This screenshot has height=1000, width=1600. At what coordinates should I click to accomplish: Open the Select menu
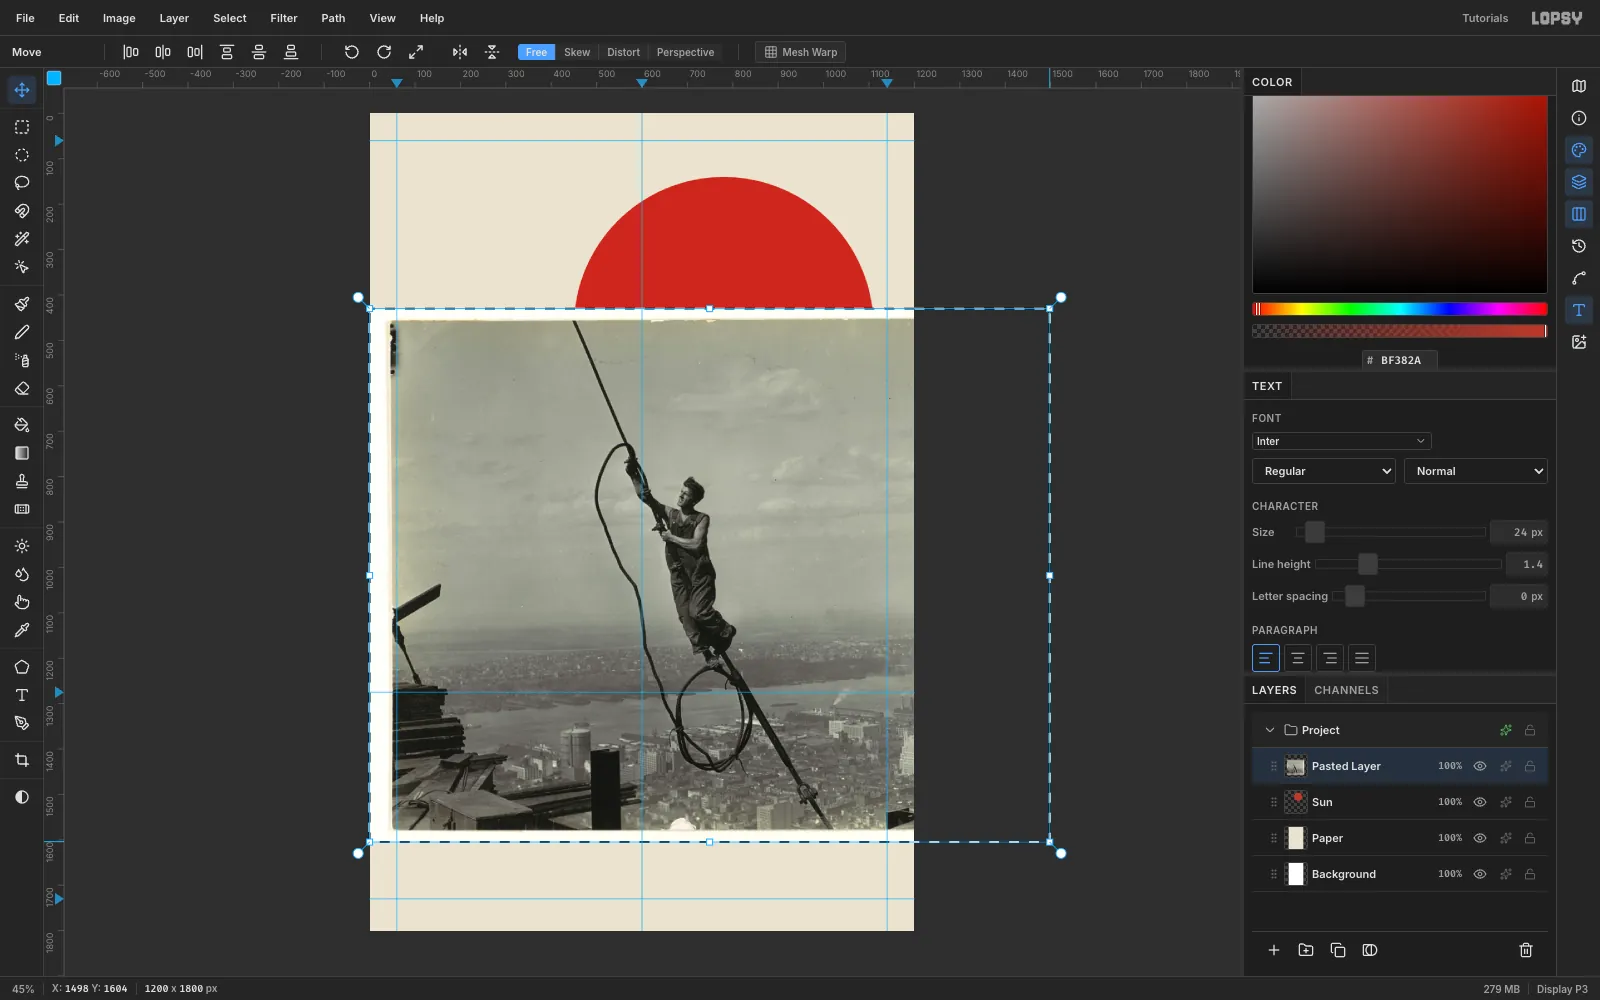pyautogui.click(x=230, y=18)
